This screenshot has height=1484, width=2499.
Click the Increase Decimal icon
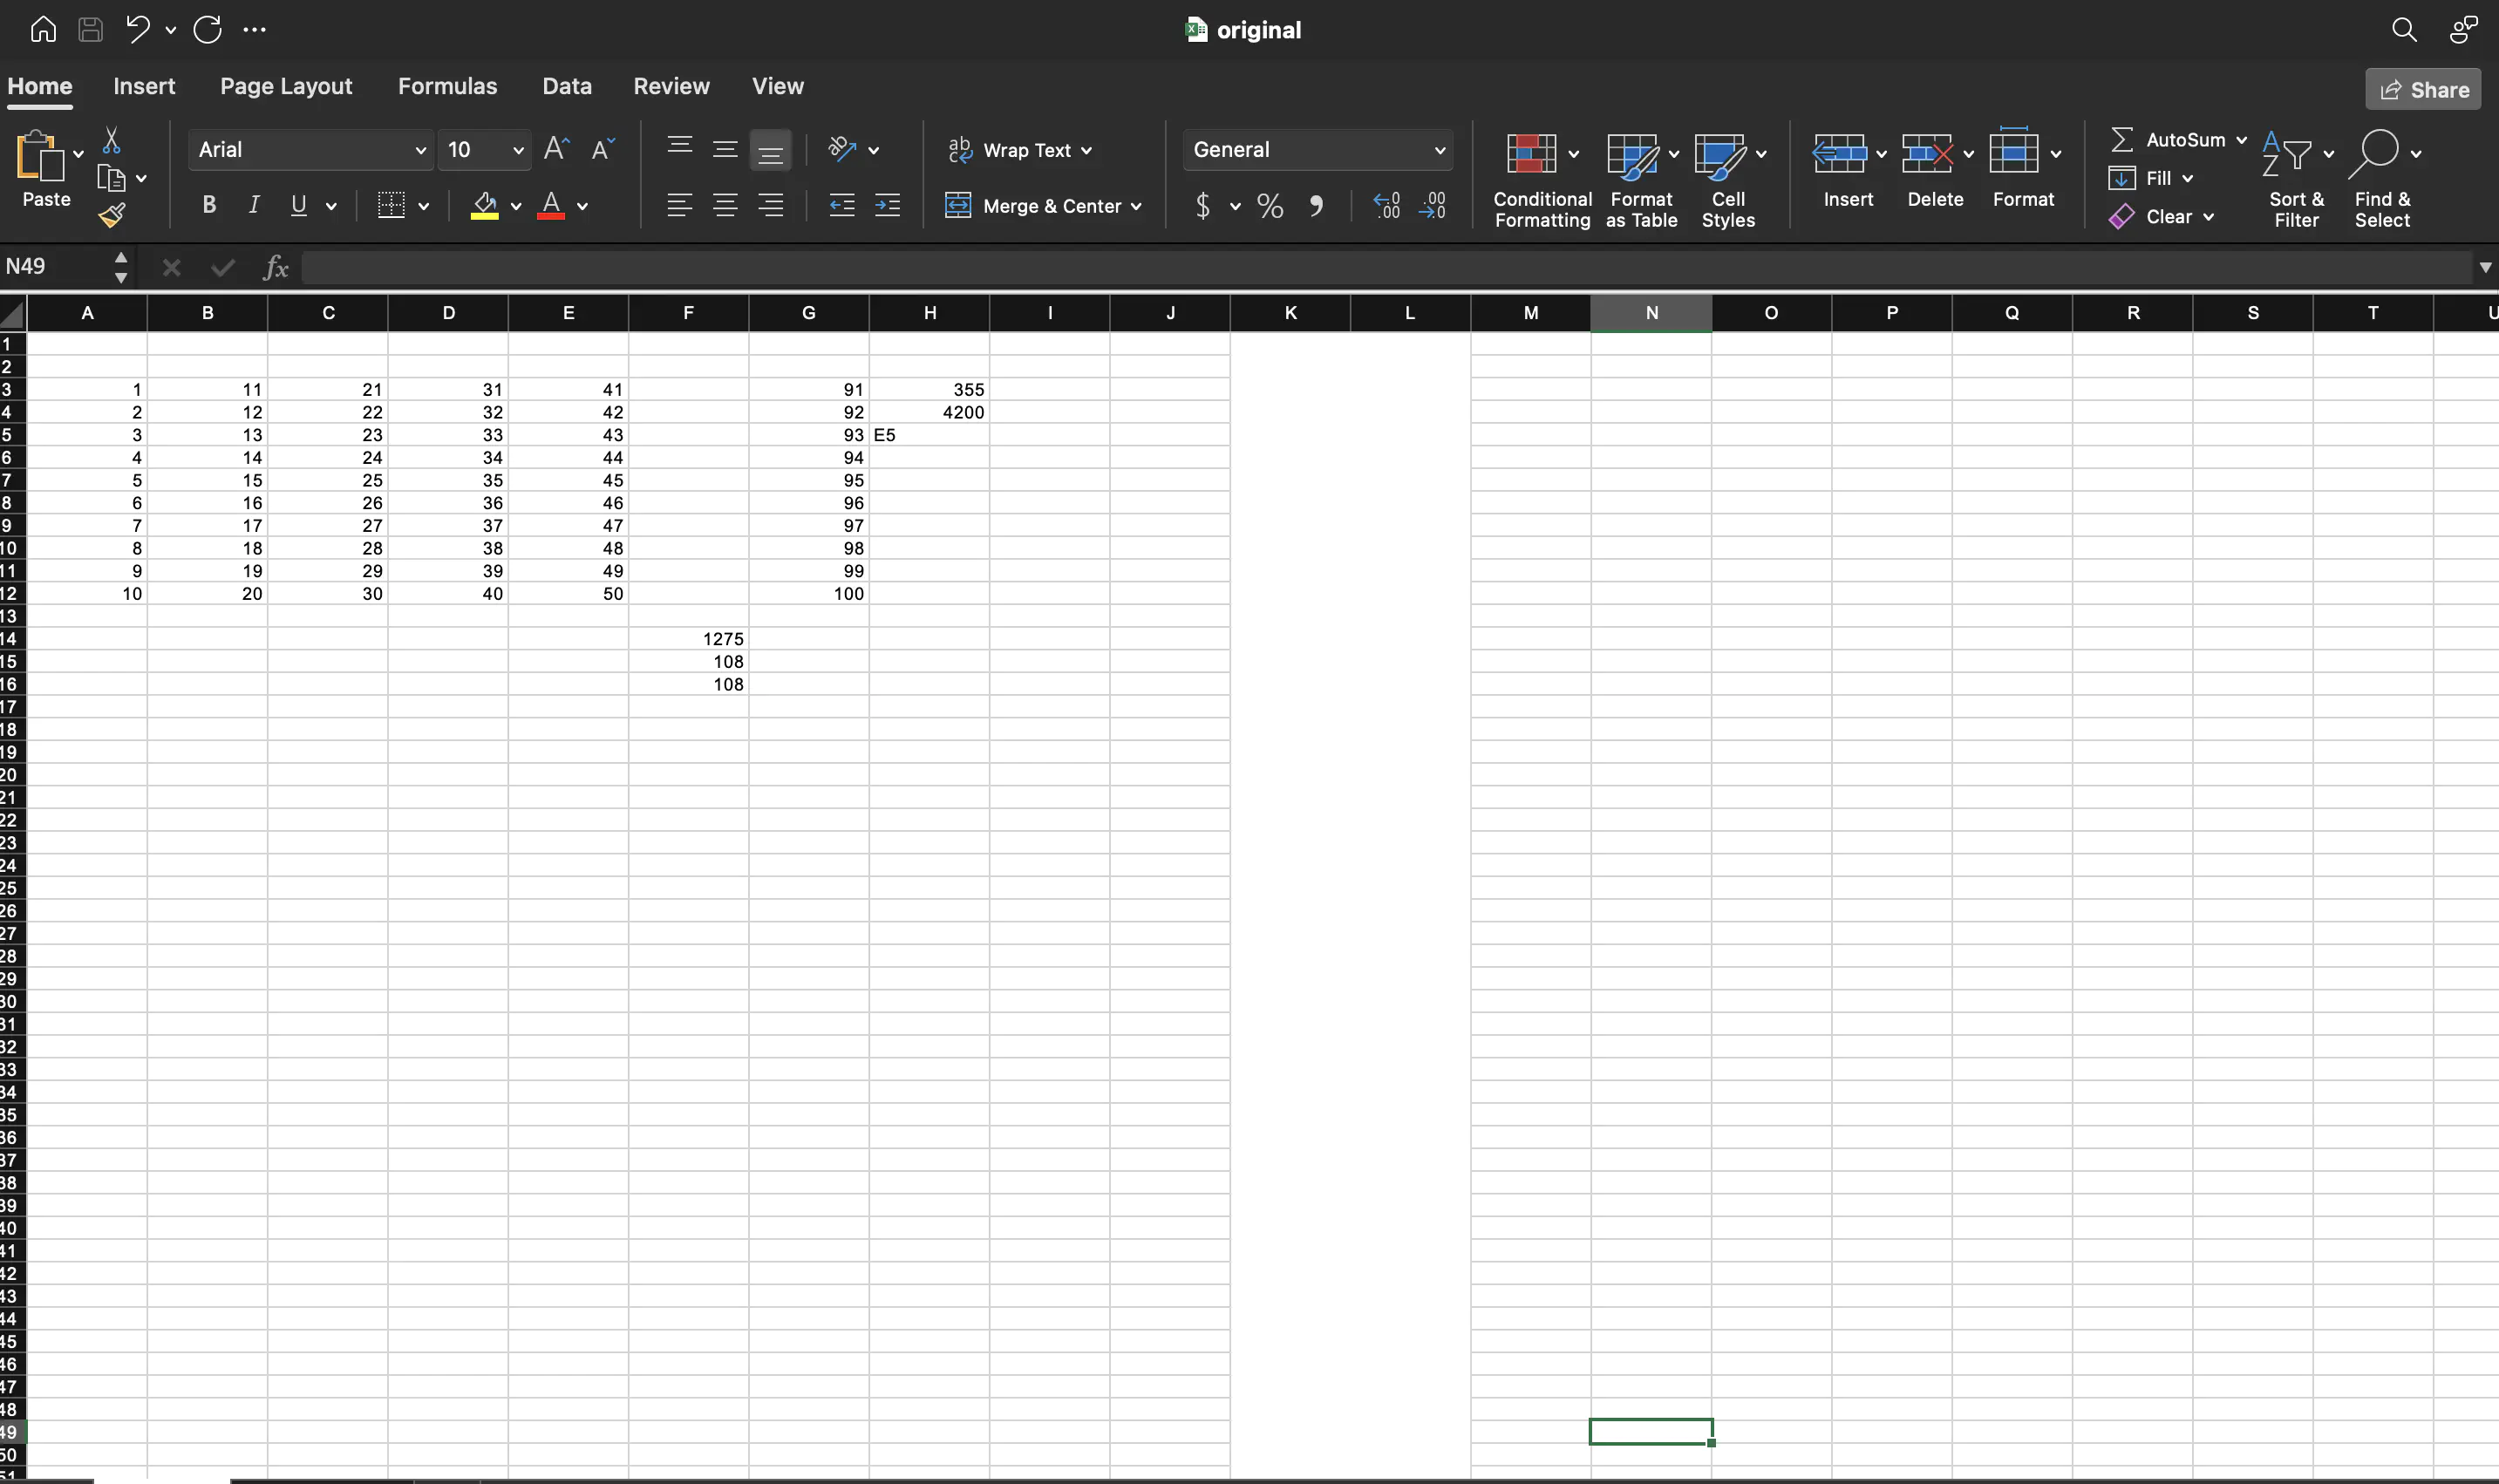coord(1386,206)
